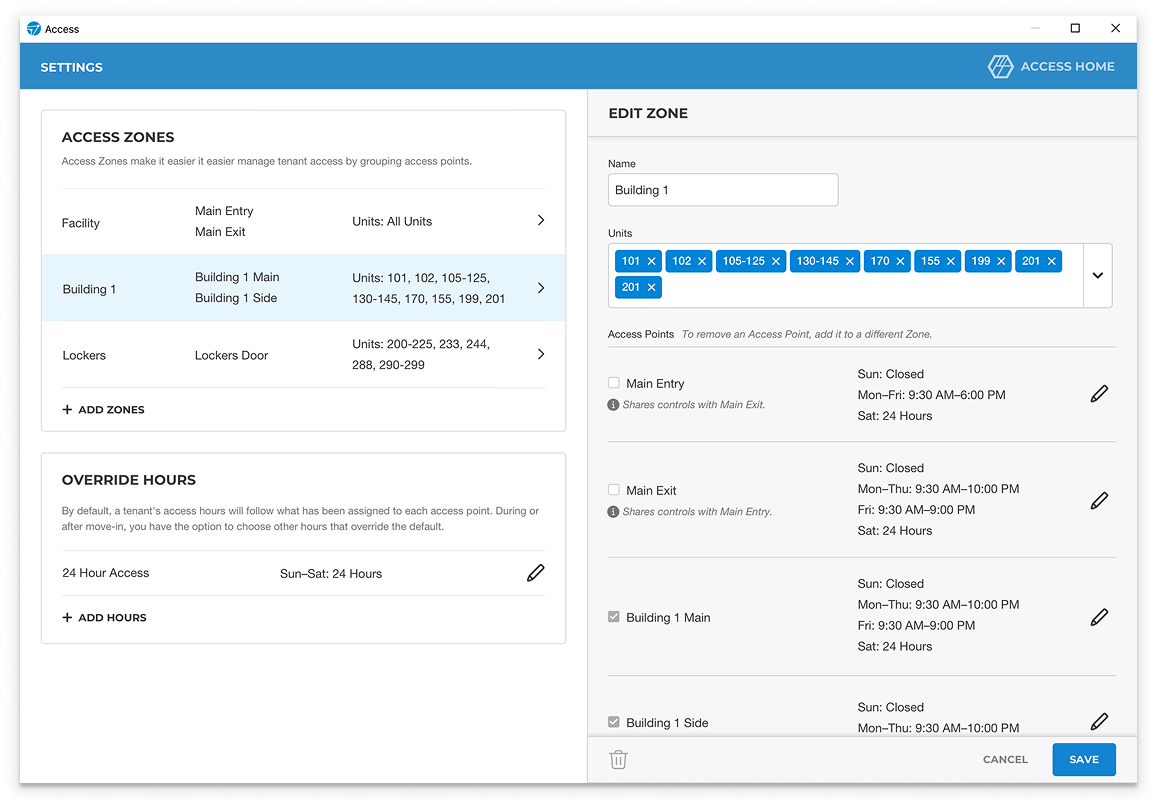Toggle the Building 1 Main checkbox
The image size is (1157, 807).
614,617
